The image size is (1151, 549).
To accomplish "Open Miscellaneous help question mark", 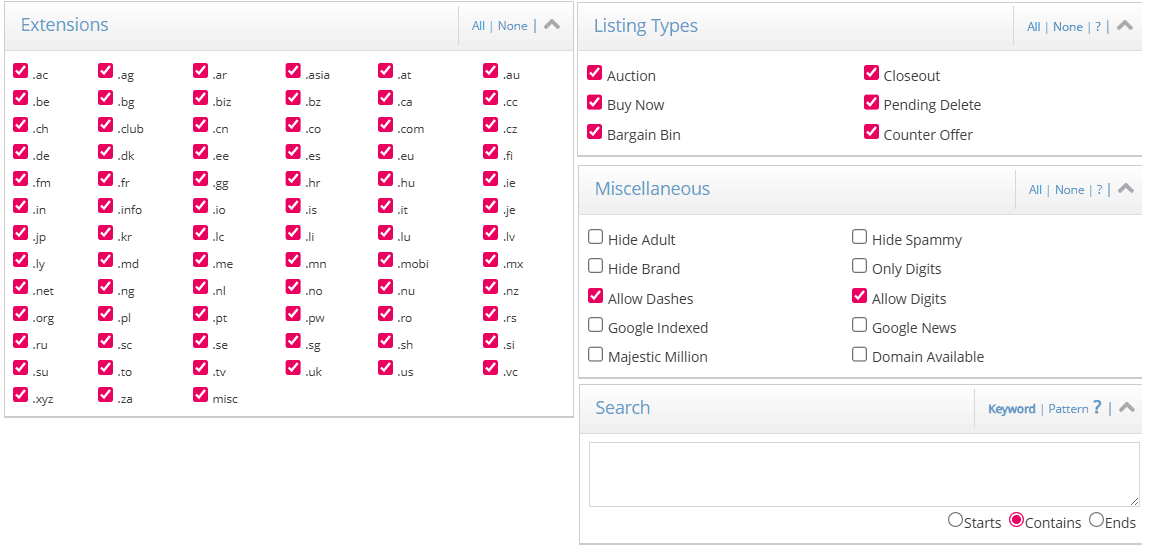I will (1100, 189).
